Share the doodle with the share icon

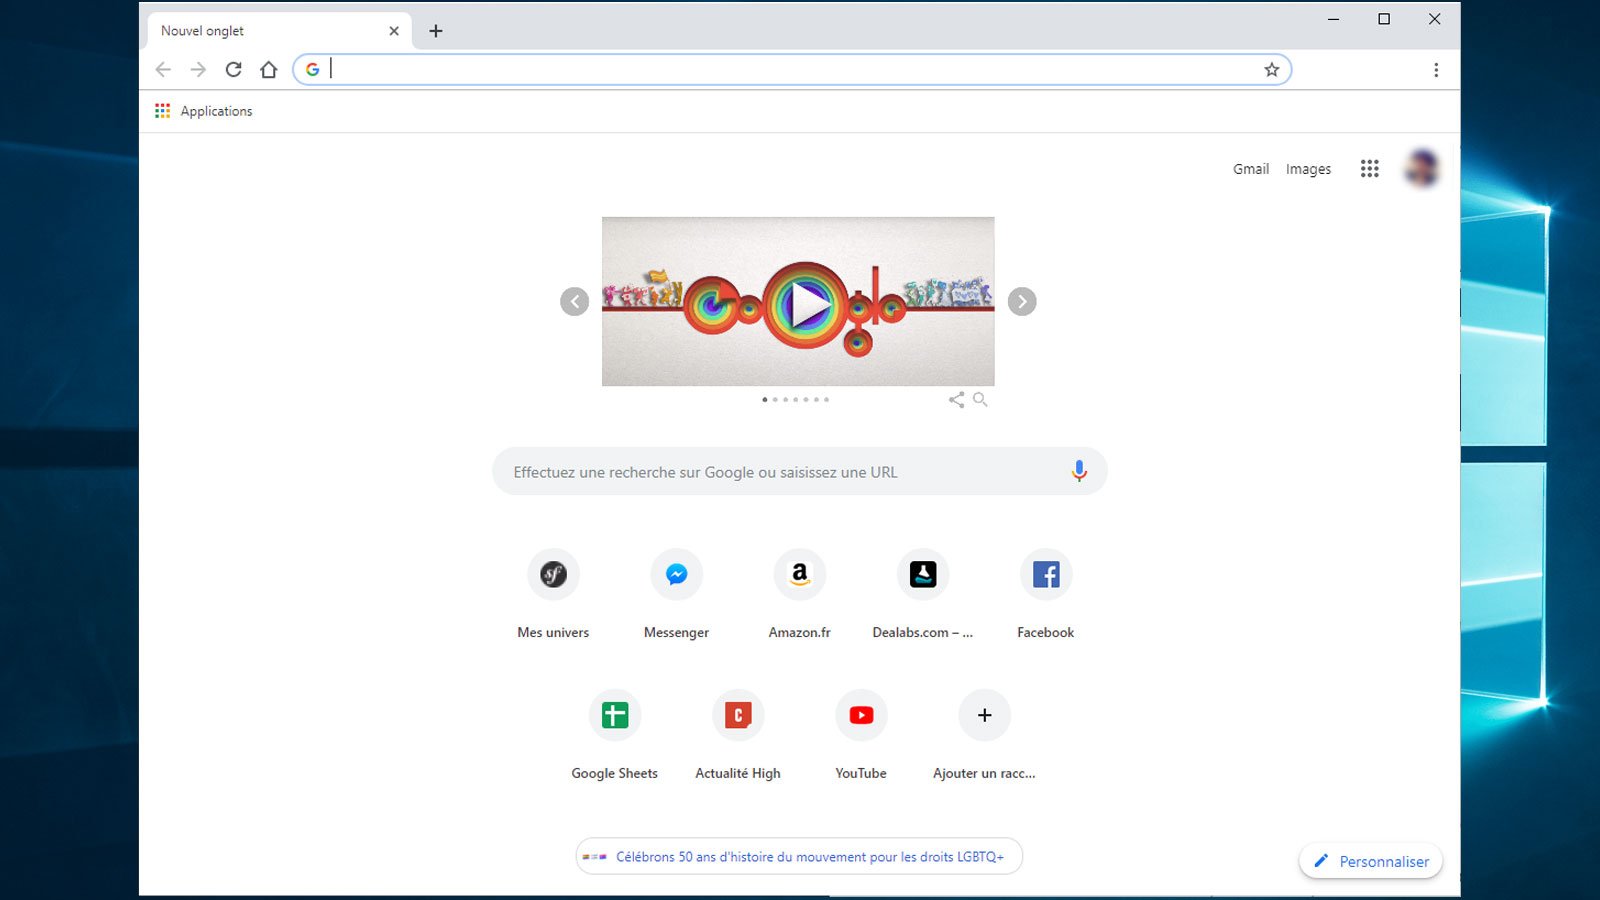point(957,400)
